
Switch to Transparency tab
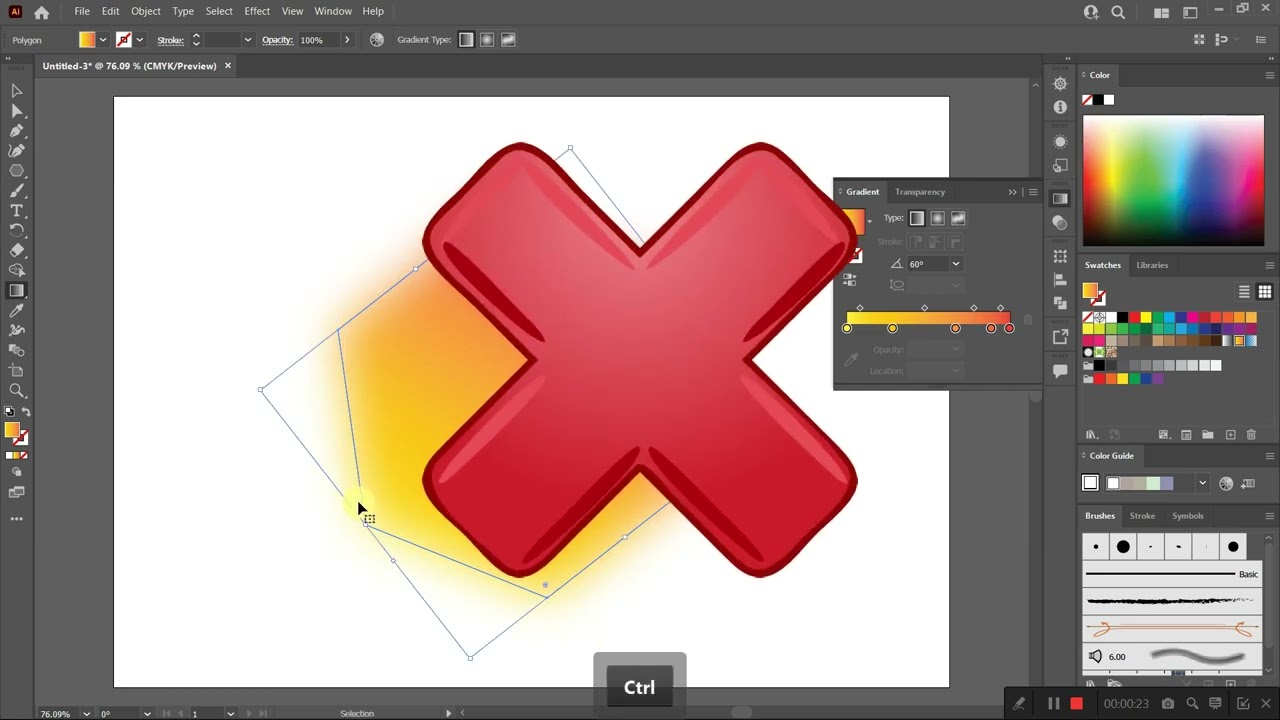(920, 192)
